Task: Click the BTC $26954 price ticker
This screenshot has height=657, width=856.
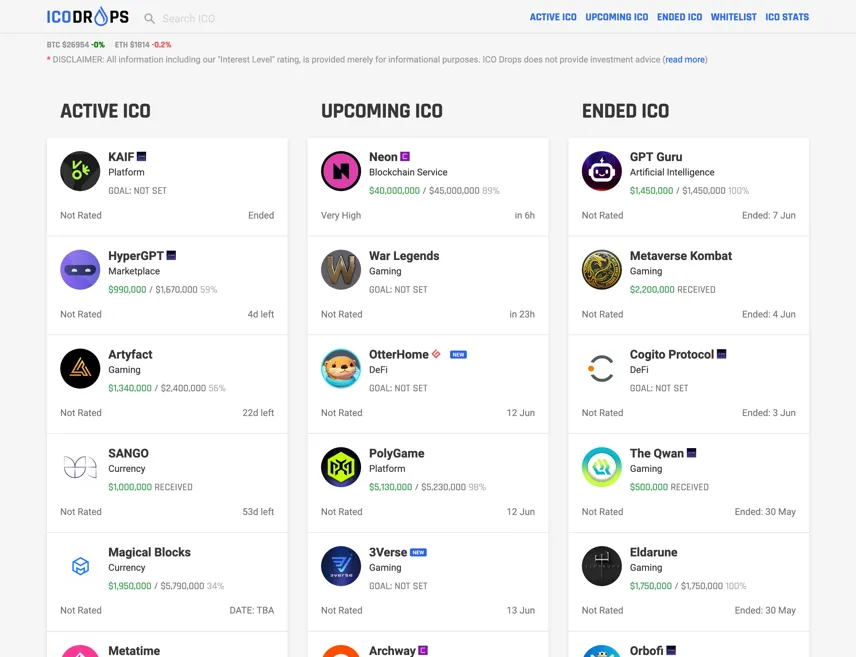Action: pyautogui.click(x=76, y=45)
